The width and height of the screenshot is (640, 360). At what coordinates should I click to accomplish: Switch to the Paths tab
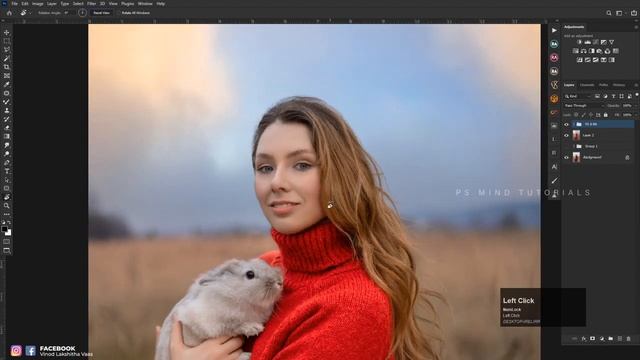click(x=603, y=85)
